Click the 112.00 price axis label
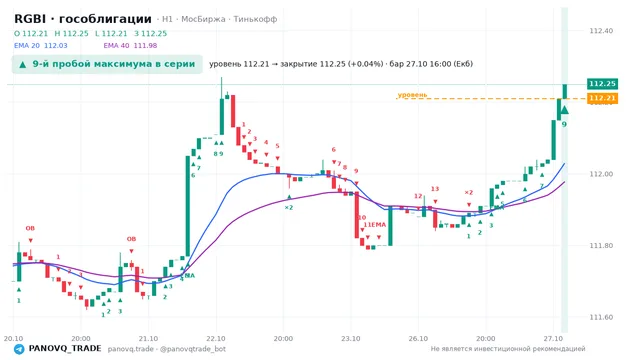This screenshot has width=640, height=360. click(601, 174)
